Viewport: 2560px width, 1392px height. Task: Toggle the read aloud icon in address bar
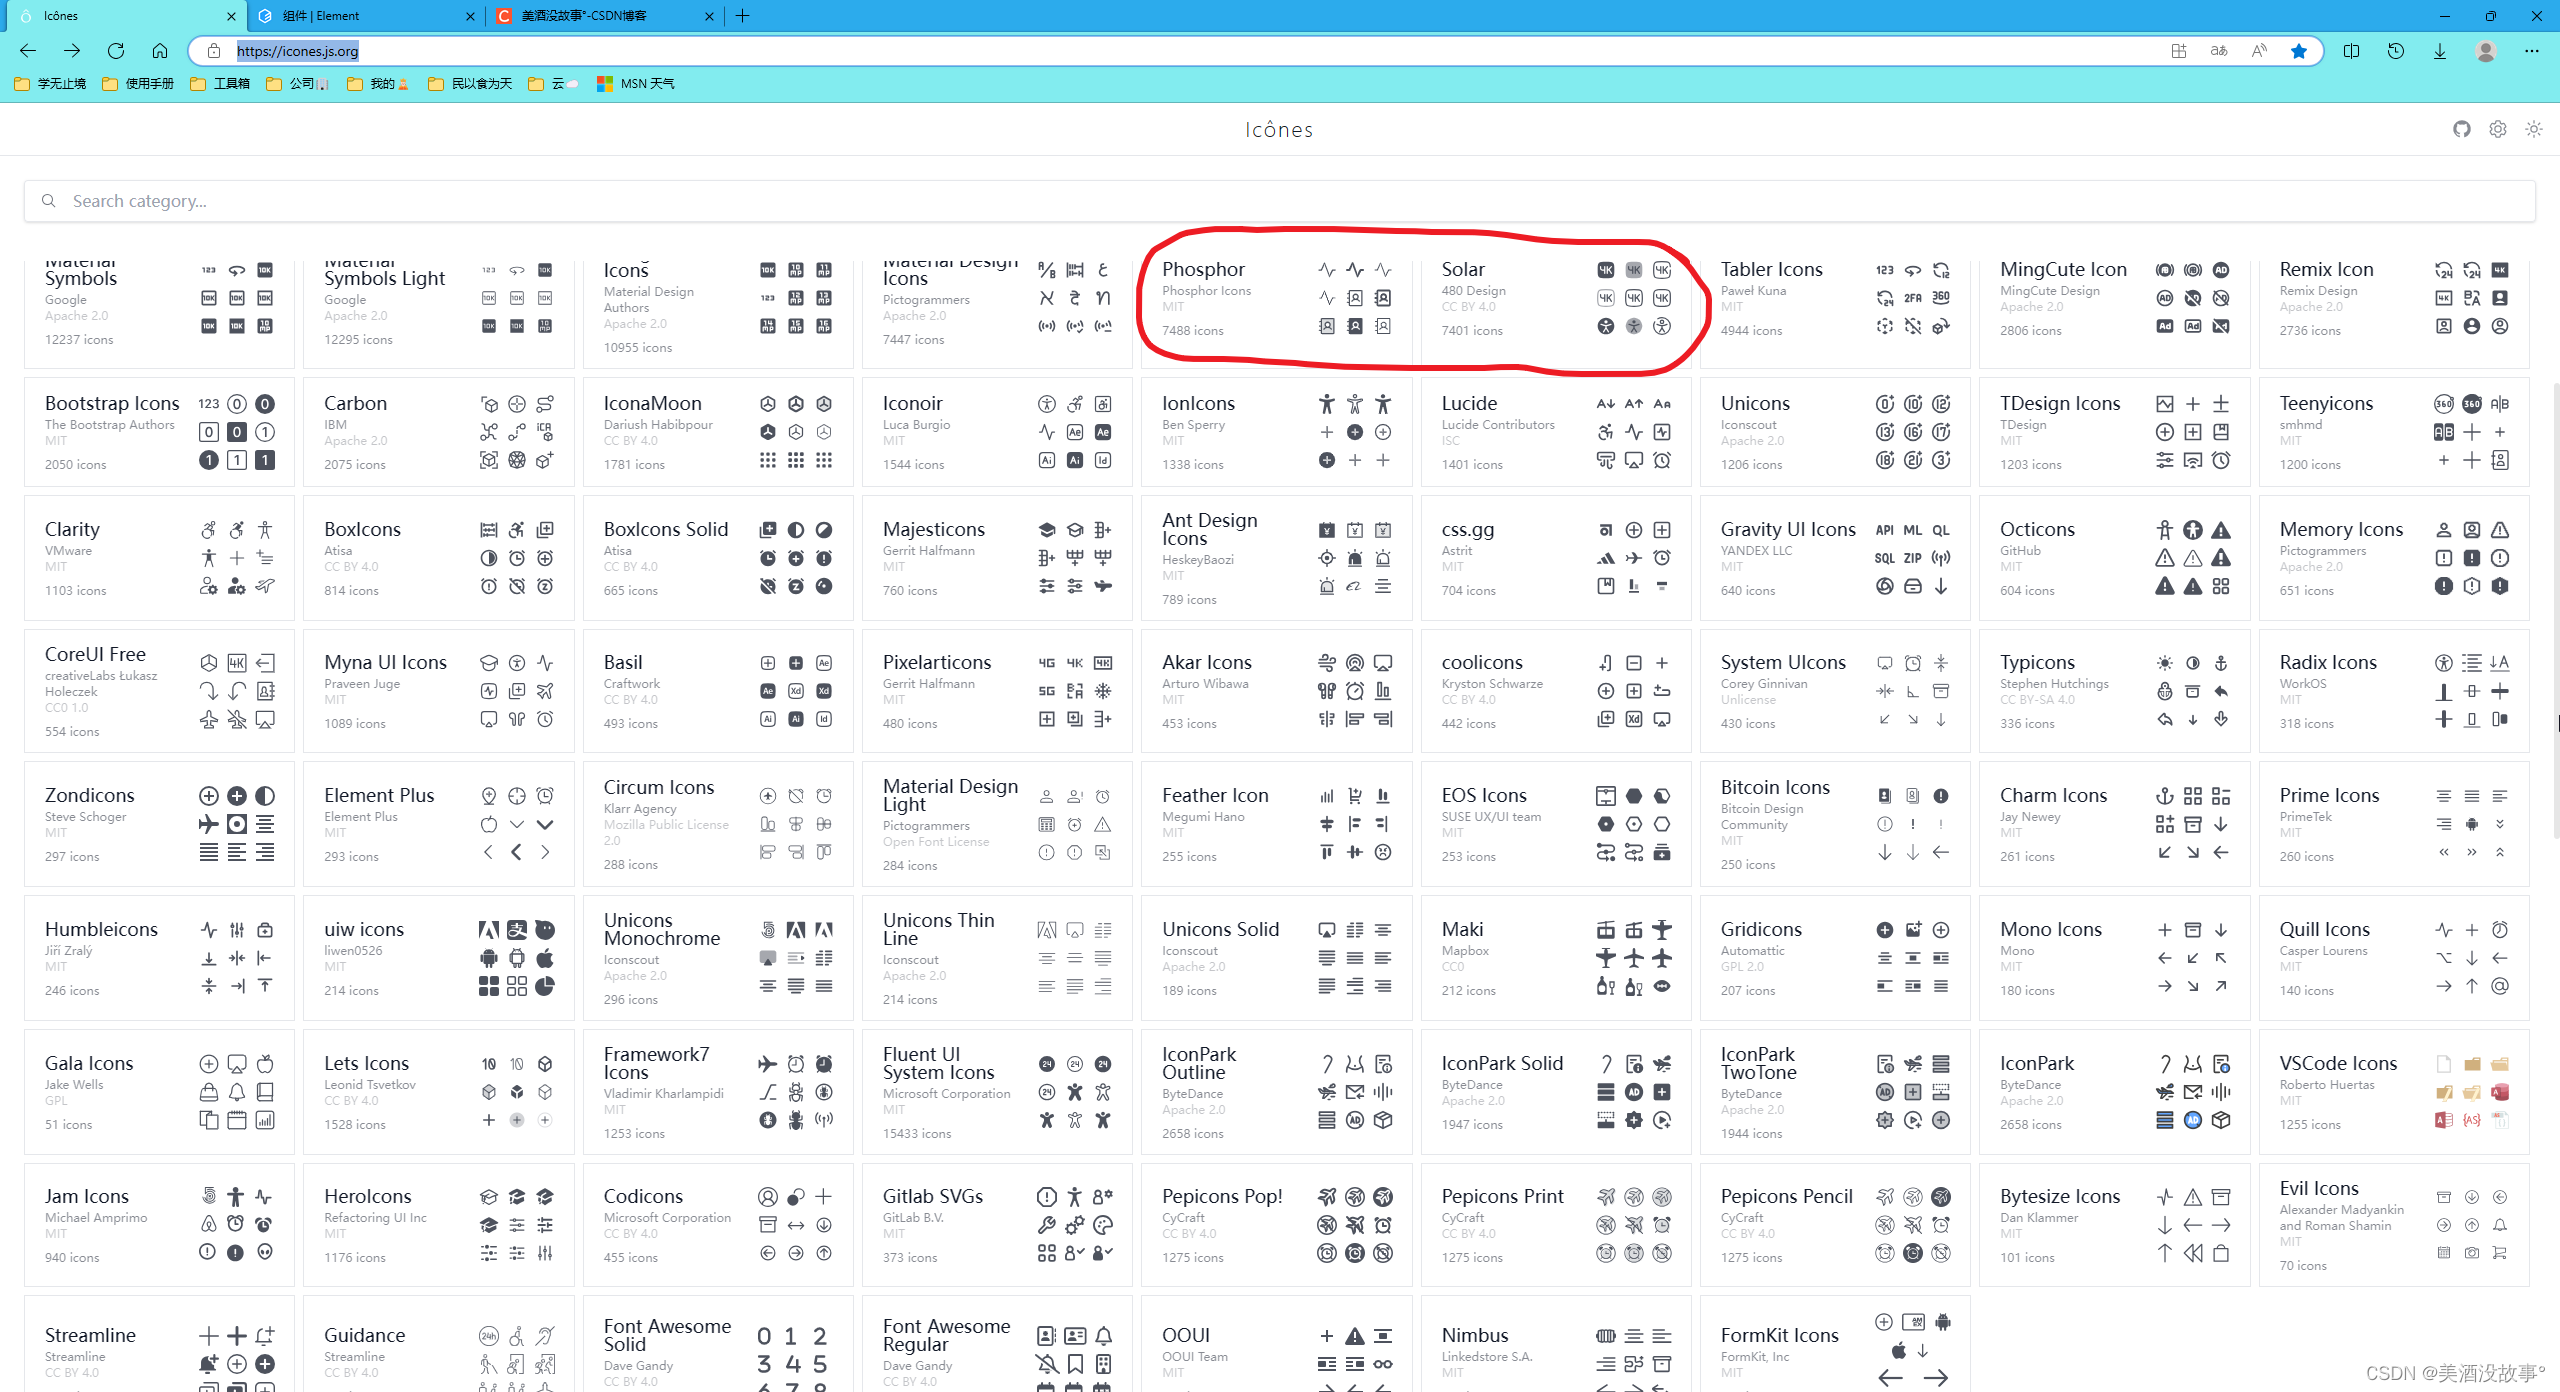click(2259, 51)
